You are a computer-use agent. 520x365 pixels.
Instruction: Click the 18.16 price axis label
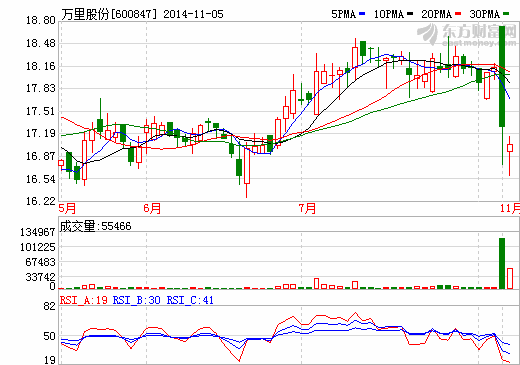point(41,66)
